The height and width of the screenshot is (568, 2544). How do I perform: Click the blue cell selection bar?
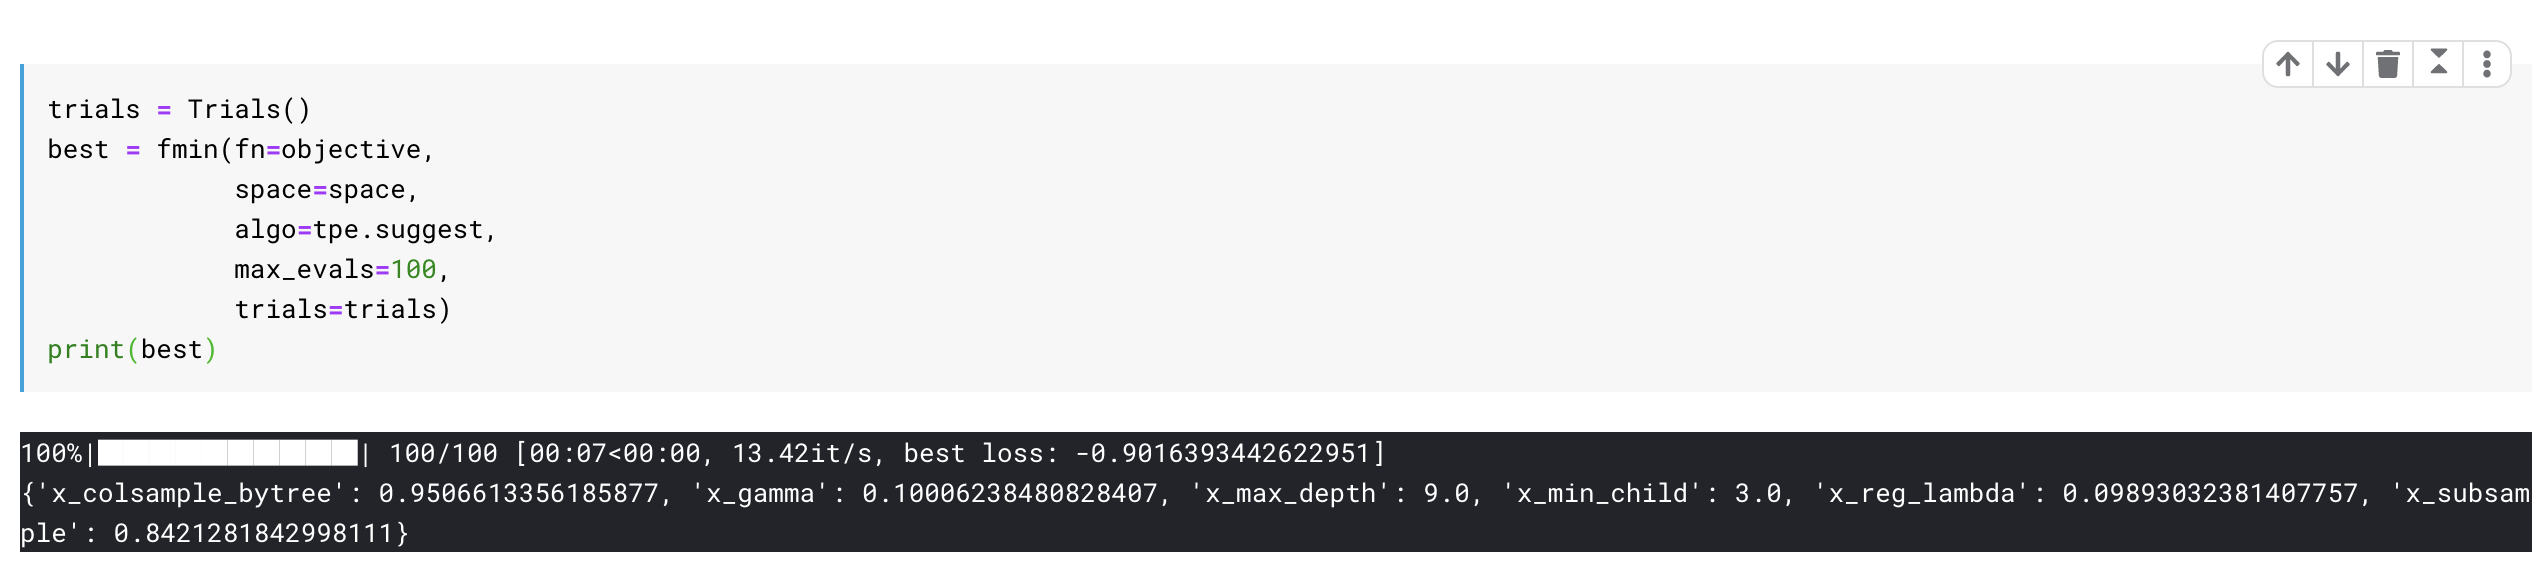click(22, 228)
